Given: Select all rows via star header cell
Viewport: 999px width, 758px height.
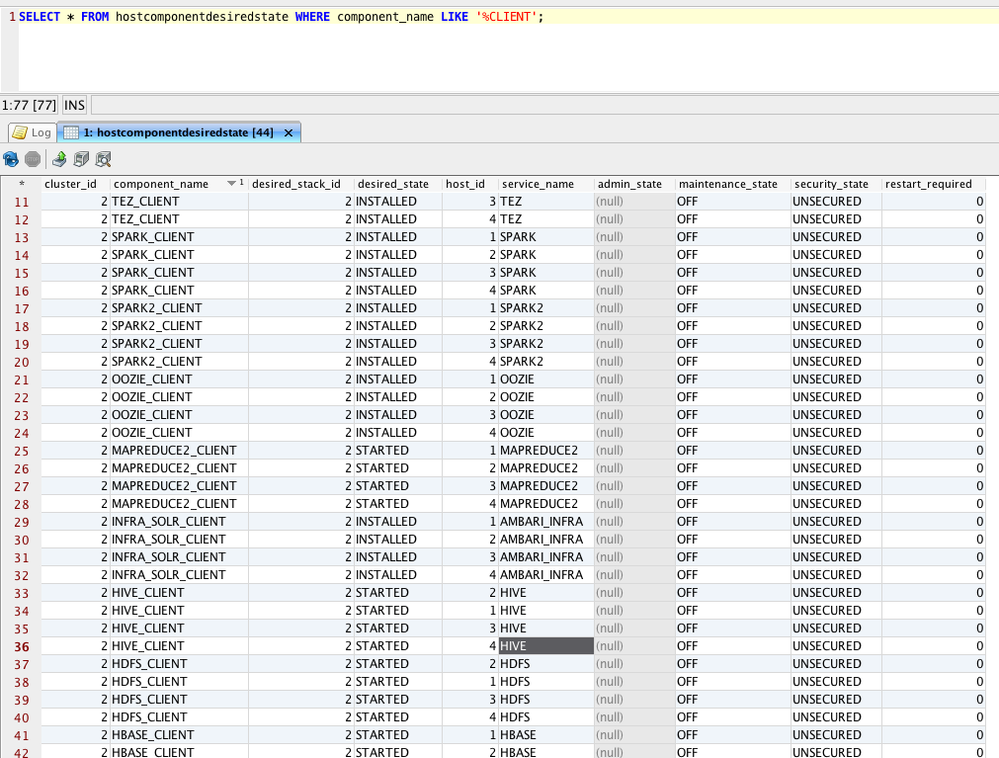Looking at the screenshot, I should click(21, 184).
